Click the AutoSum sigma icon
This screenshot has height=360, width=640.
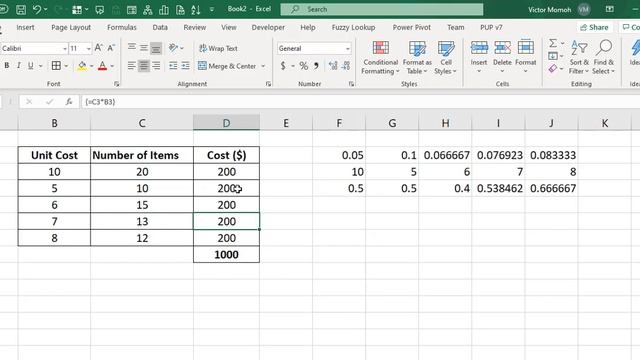pyautogui.click(x=553, y=43)
